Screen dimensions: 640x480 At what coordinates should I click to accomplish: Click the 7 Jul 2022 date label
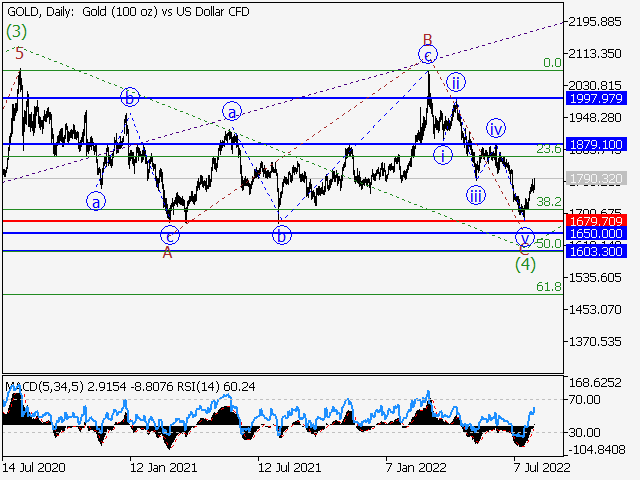(542, 467)
